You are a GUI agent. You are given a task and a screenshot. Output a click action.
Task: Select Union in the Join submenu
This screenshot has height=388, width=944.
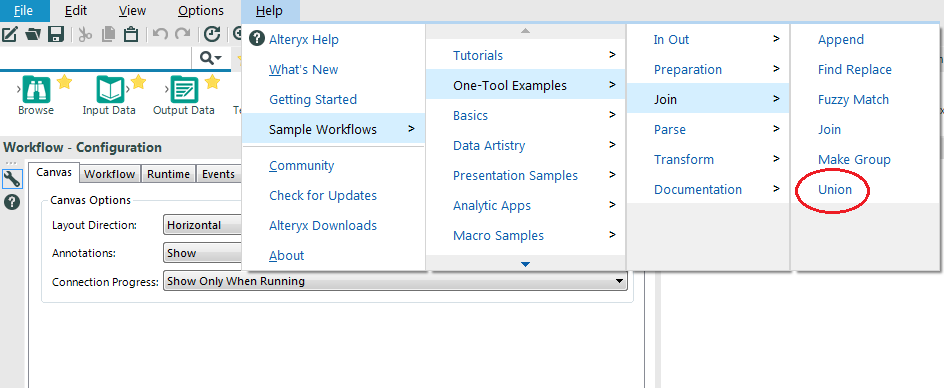point(834,190)
